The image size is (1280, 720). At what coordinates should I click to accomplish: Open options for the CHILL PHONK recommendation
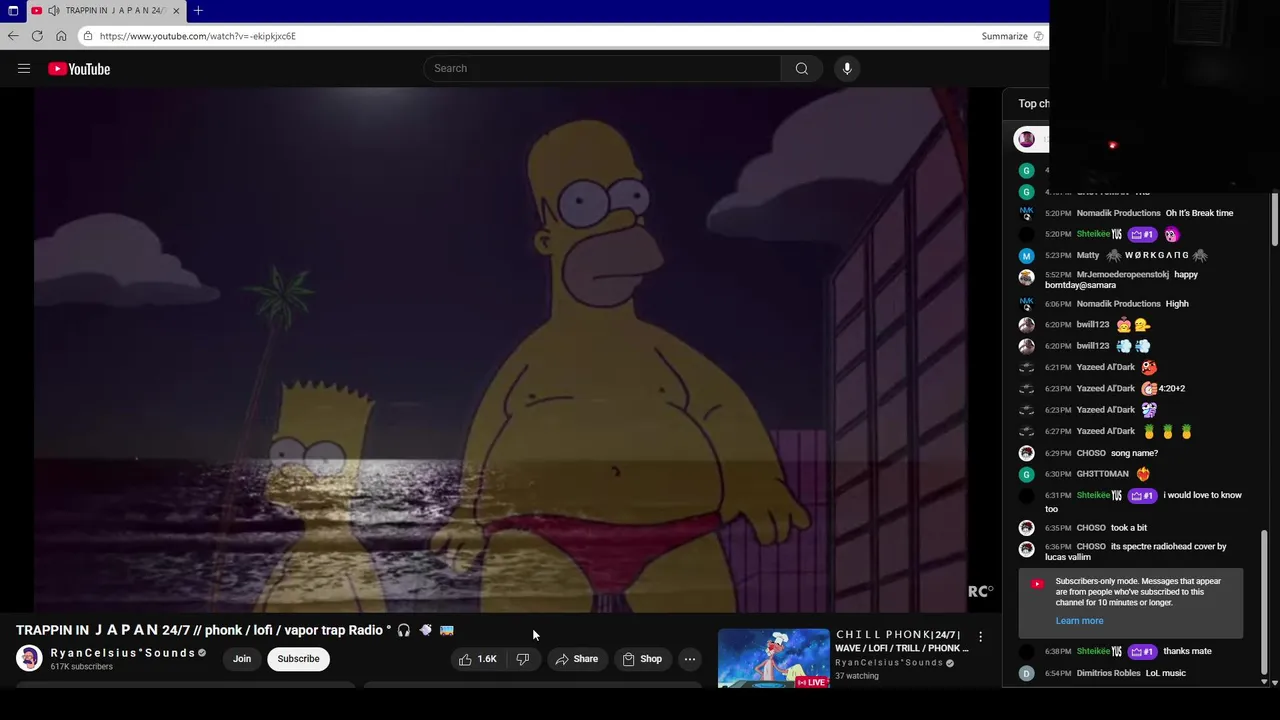point(980,636)
